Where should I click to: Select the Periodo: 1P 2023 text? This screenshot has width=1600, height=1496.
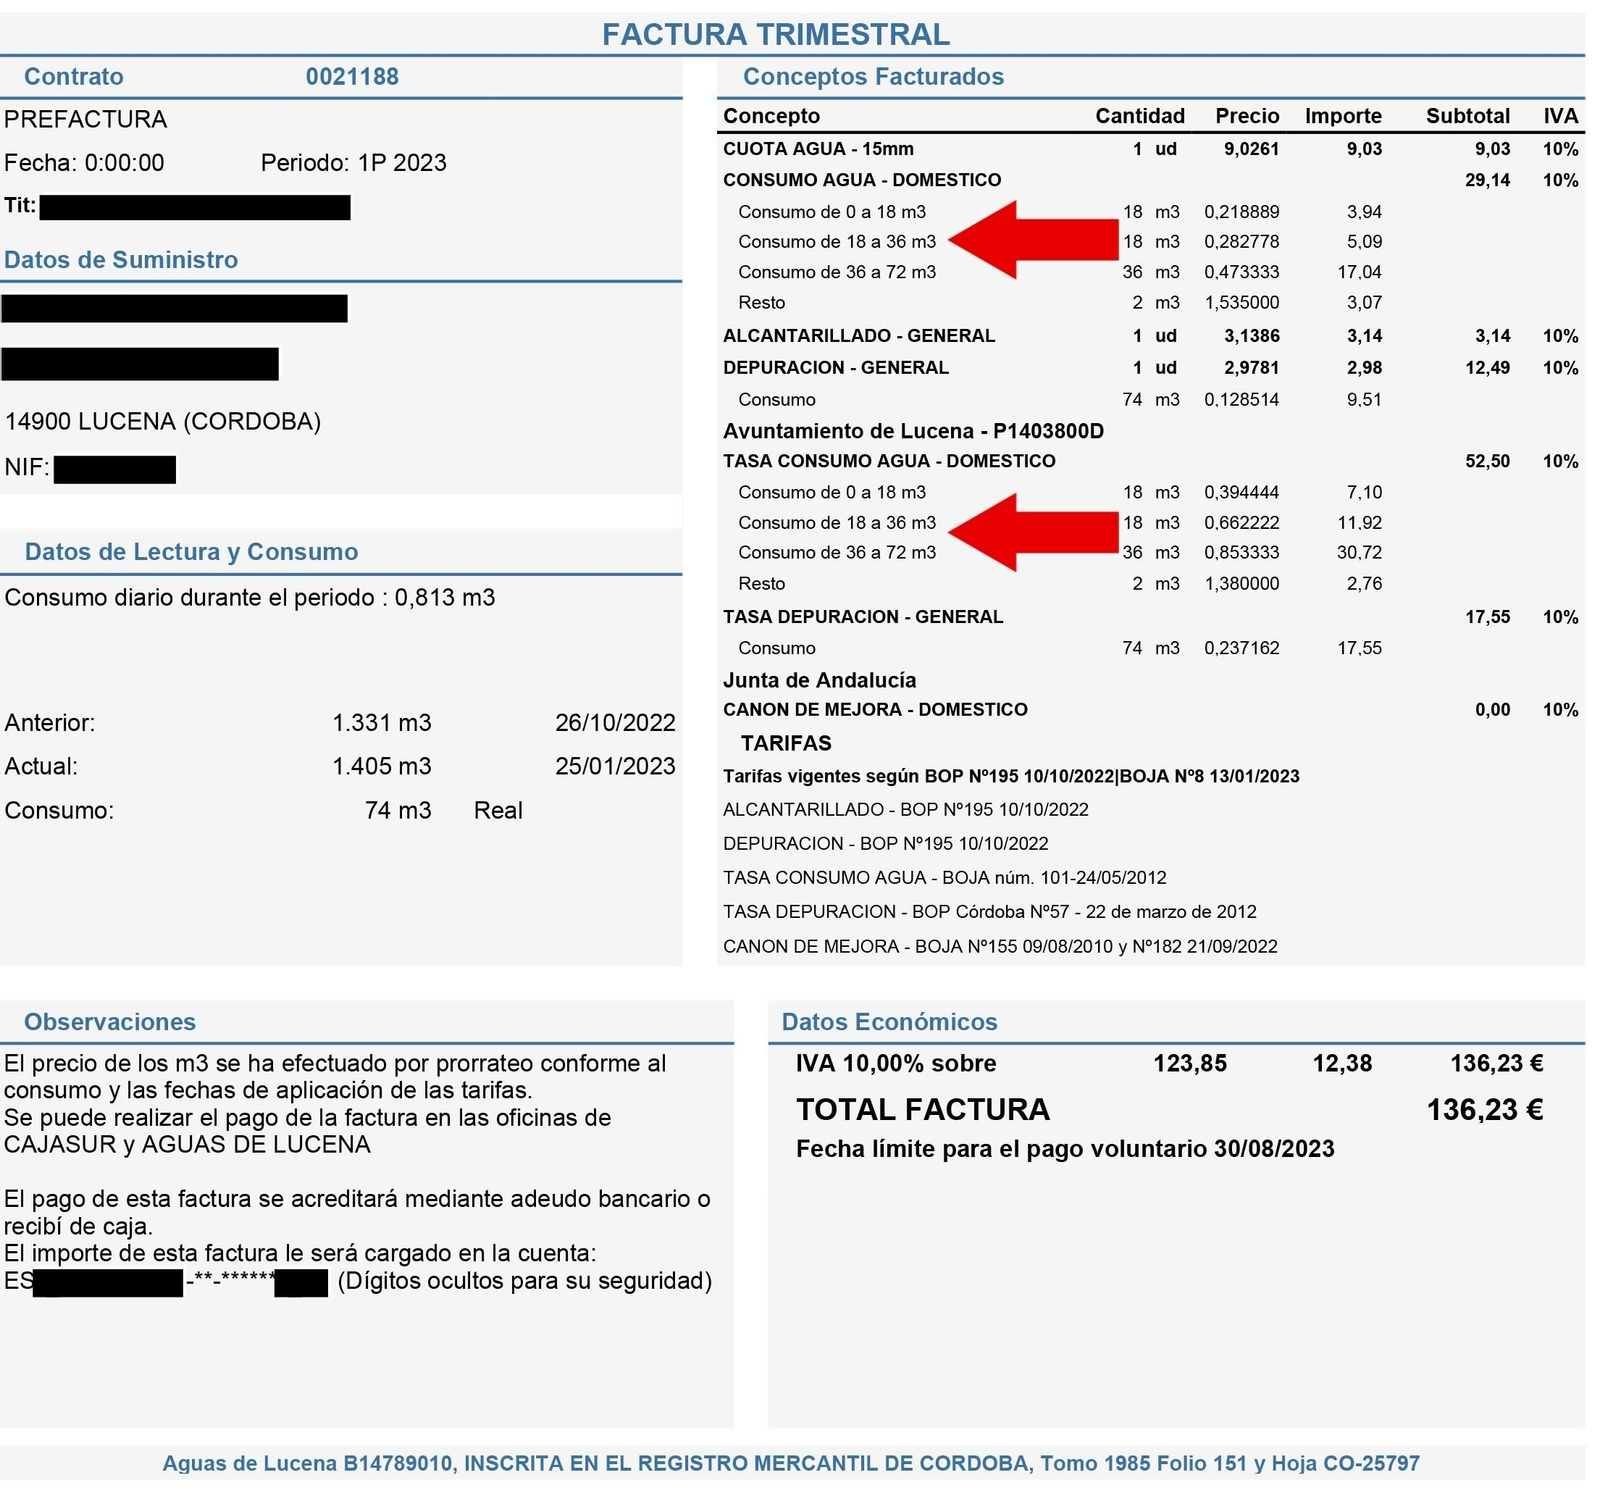[353, 163]
